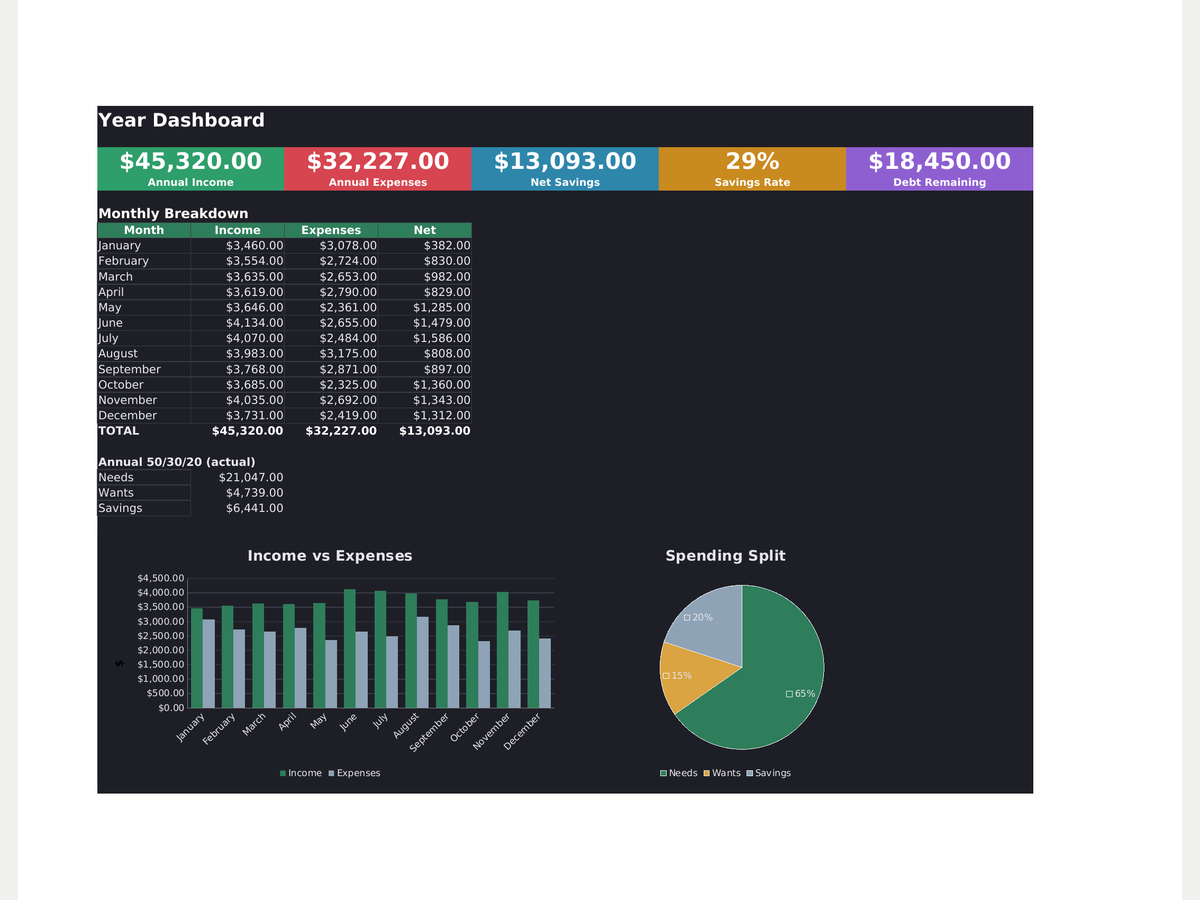Select July expenses cell $2,484.00

[x=331, y=339]
